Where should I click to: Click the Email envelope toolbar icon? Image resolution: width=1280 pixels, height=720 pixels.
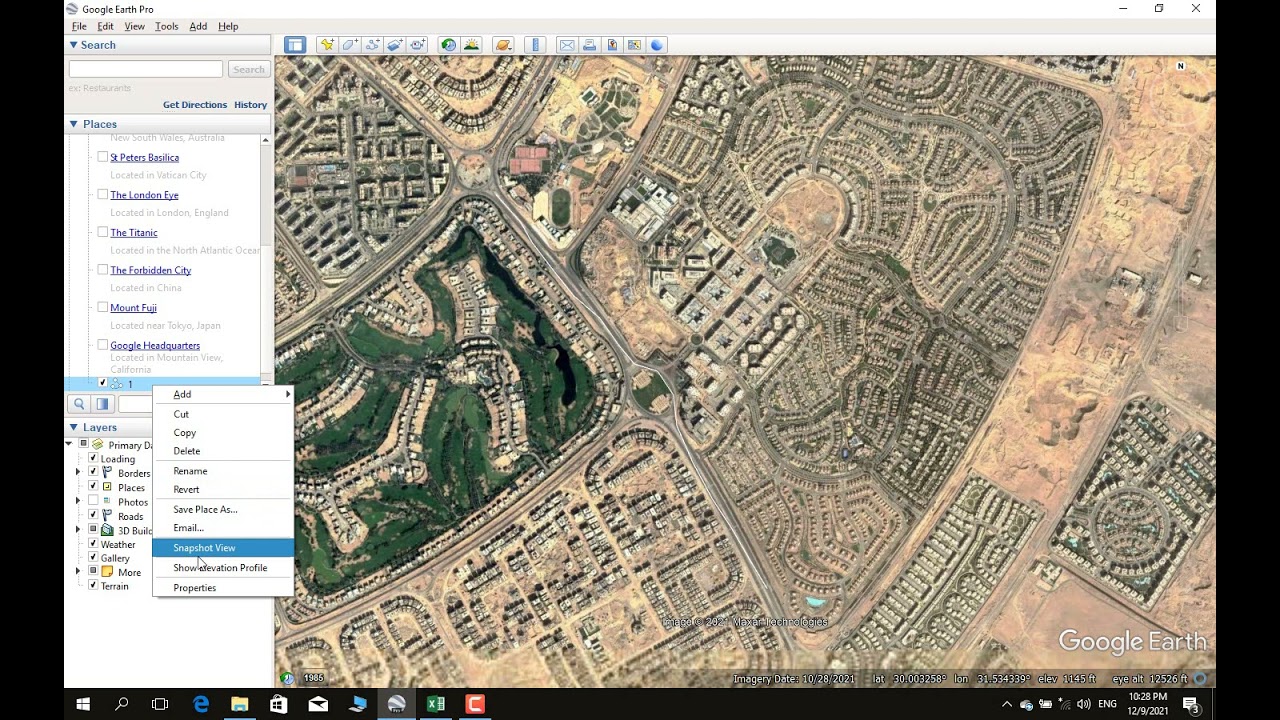[x=567, y=45]
